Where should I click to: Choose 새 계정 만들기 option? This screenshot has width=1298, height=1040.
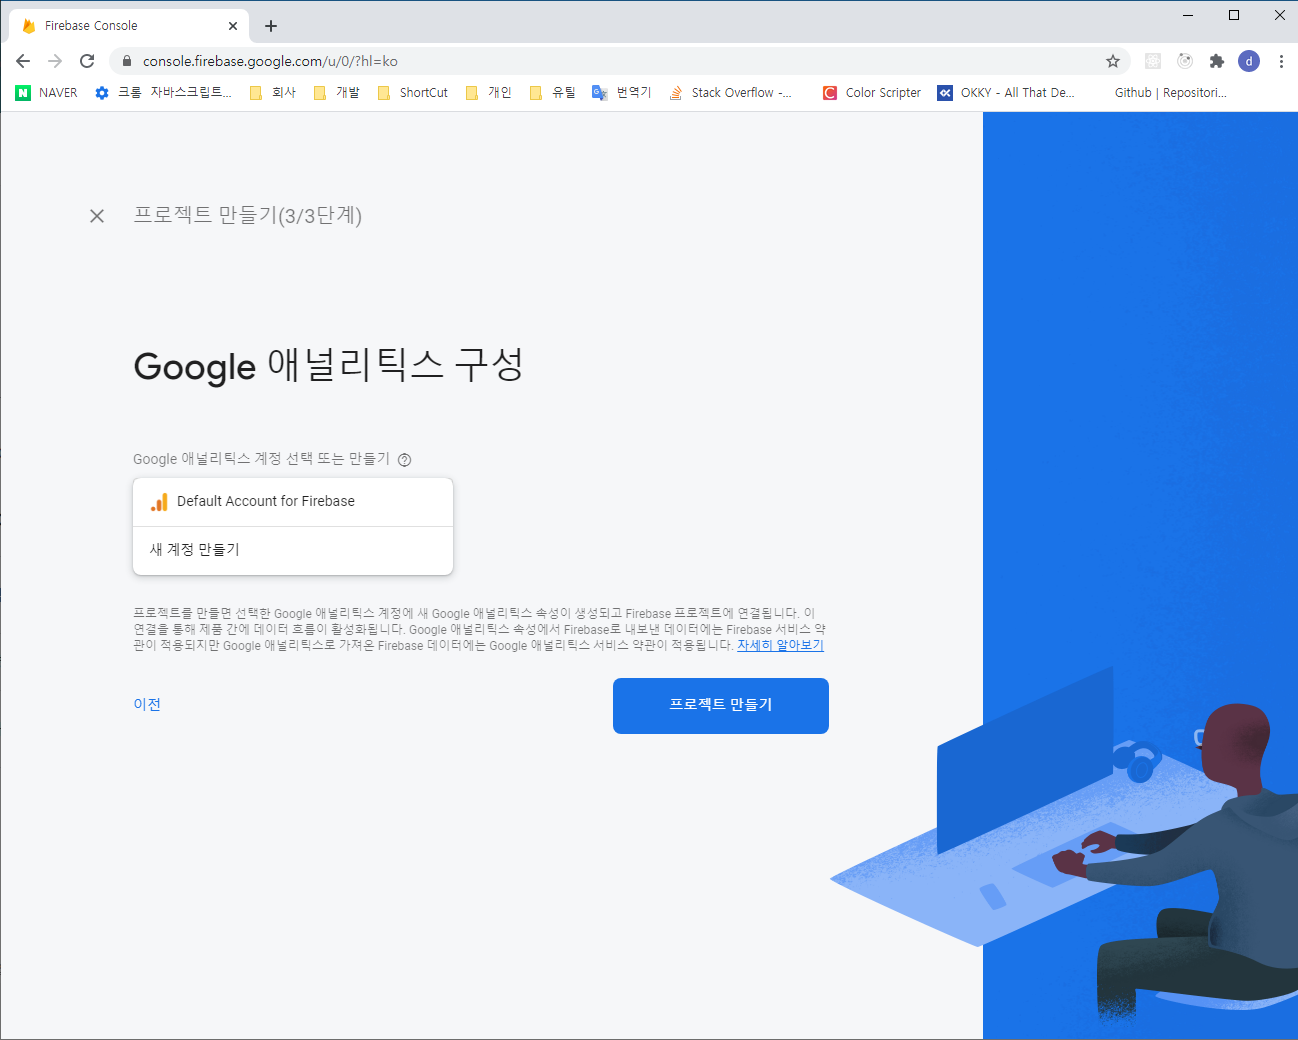click(293, 550)
